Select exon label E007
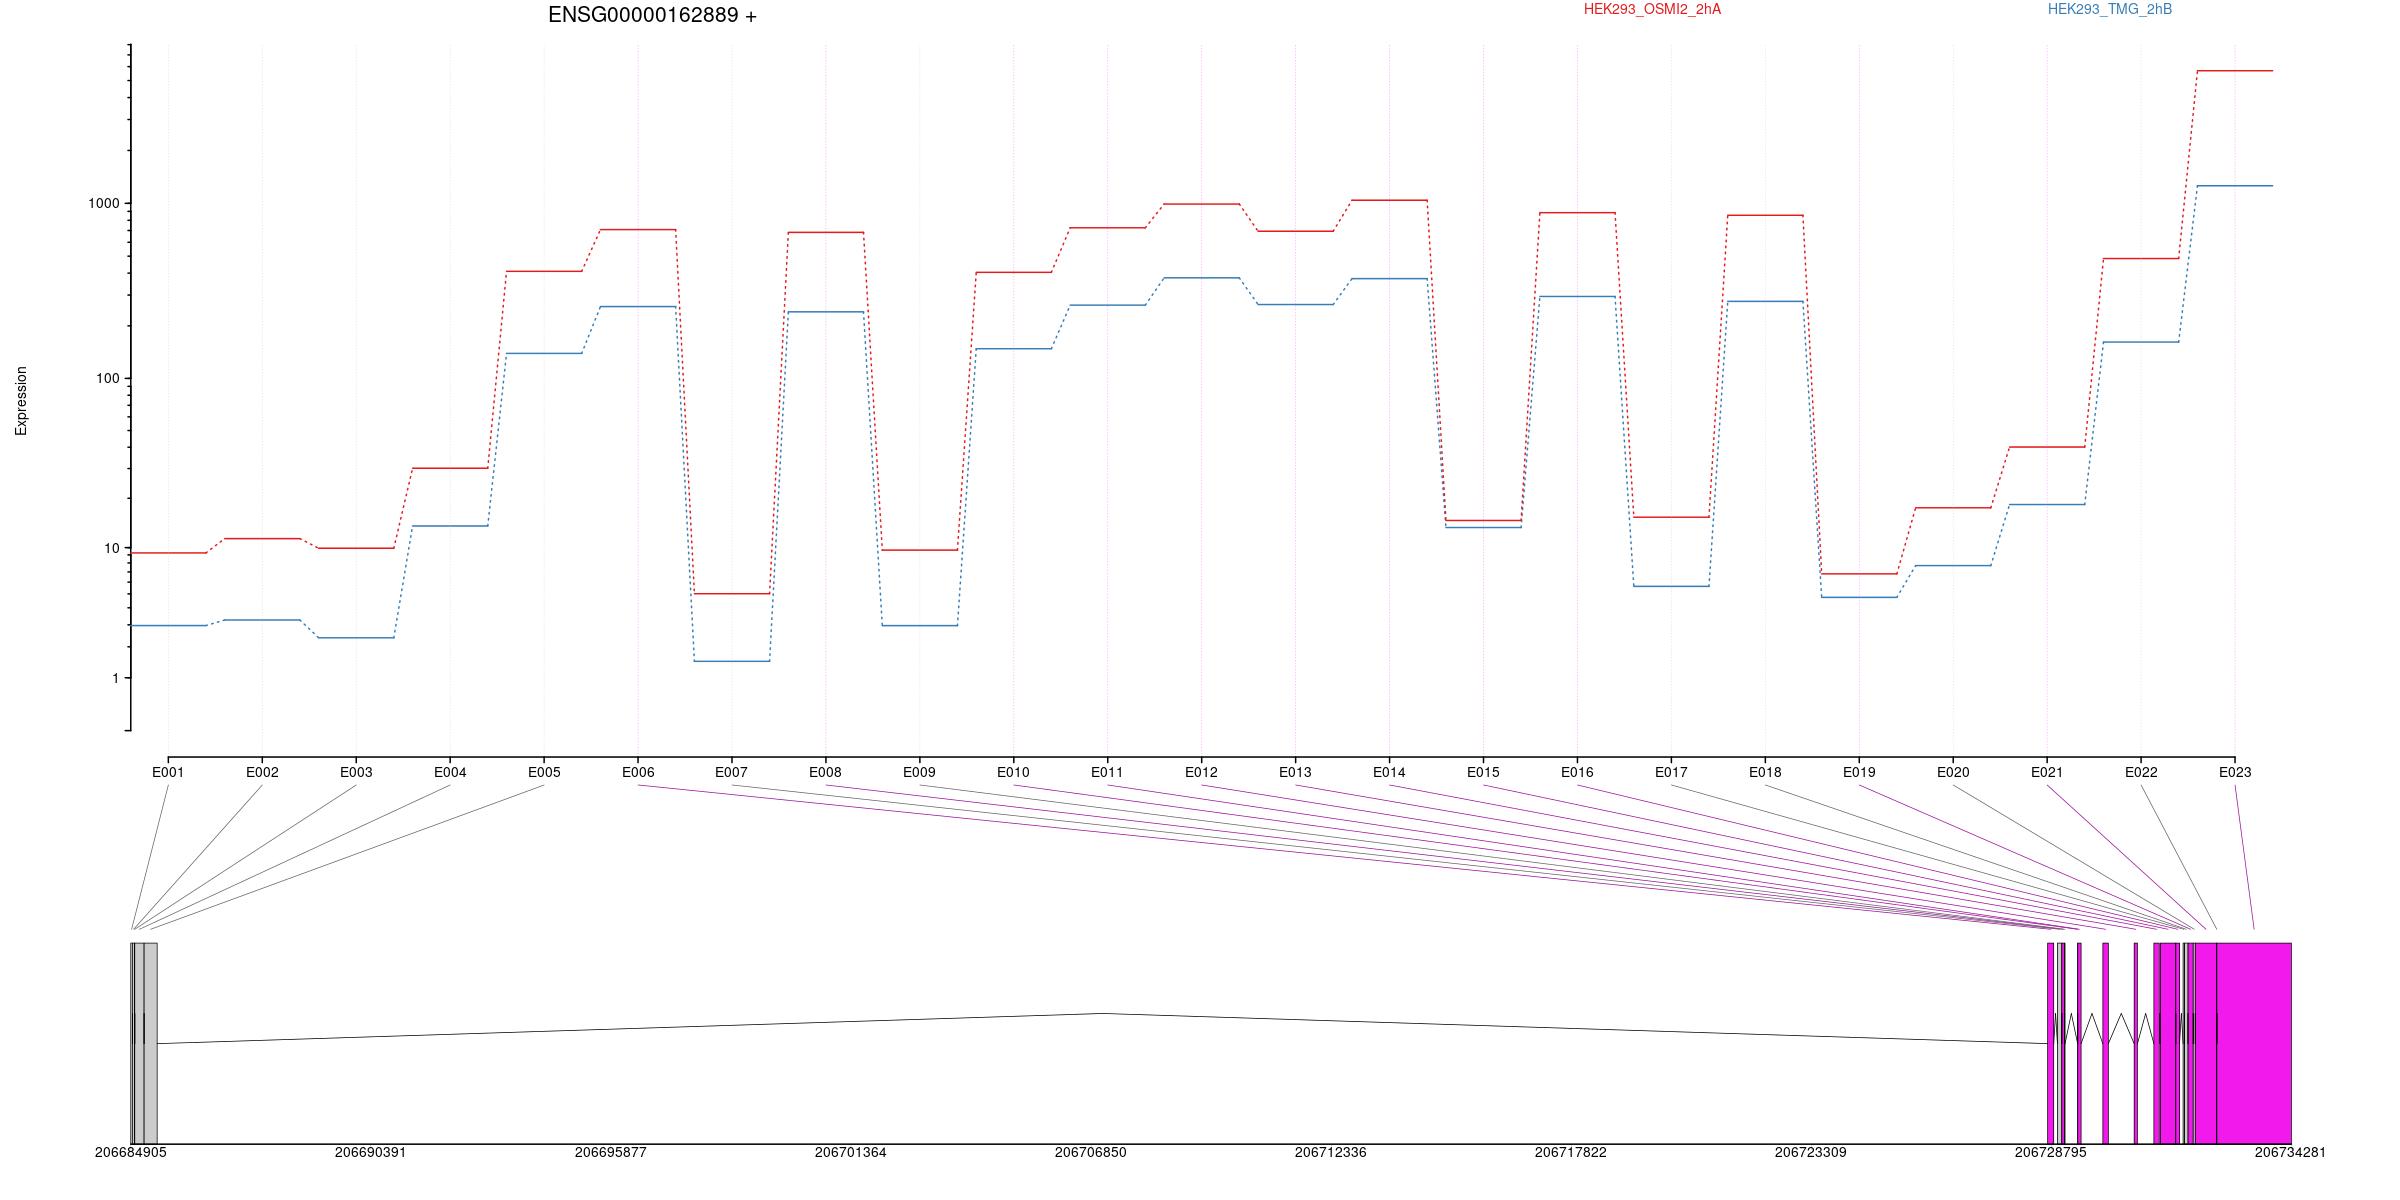This screenshot has width=2400, height=1200. tap(731, 772)
